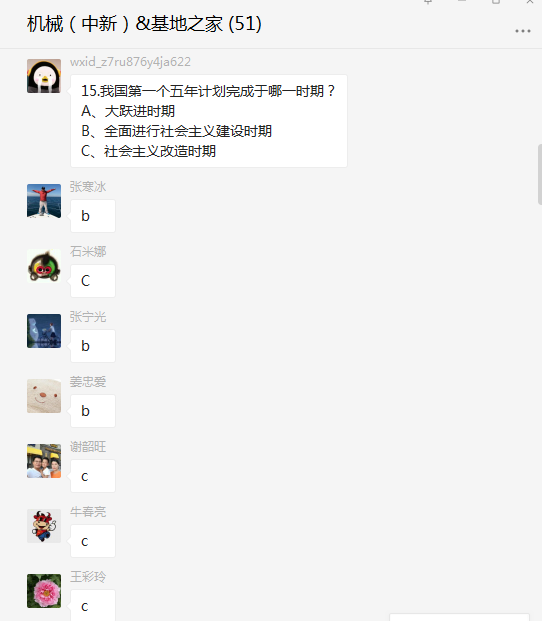Select the question 15 message bubble
The image size is (542, 621).
coord(209,121)
